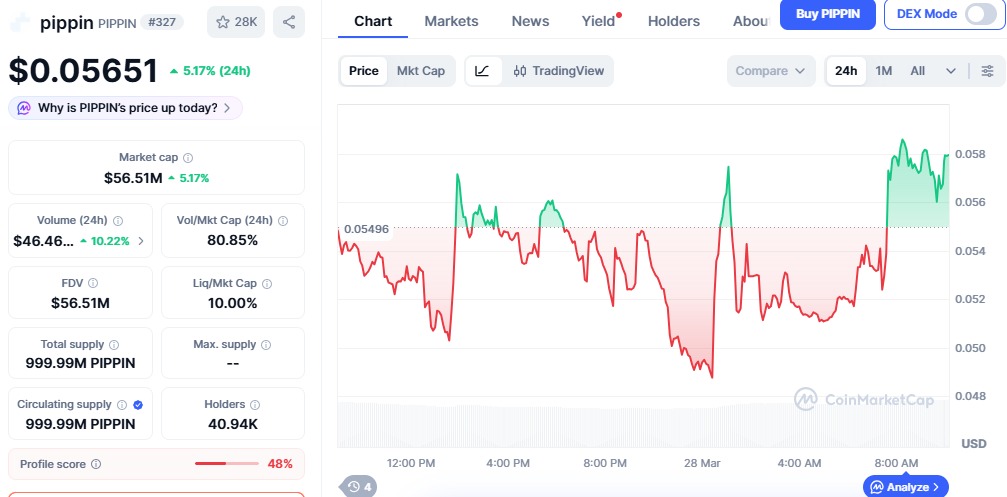Click the $0.05651 current price
The height and width of the screenshot is (497, 1007).
83,71
